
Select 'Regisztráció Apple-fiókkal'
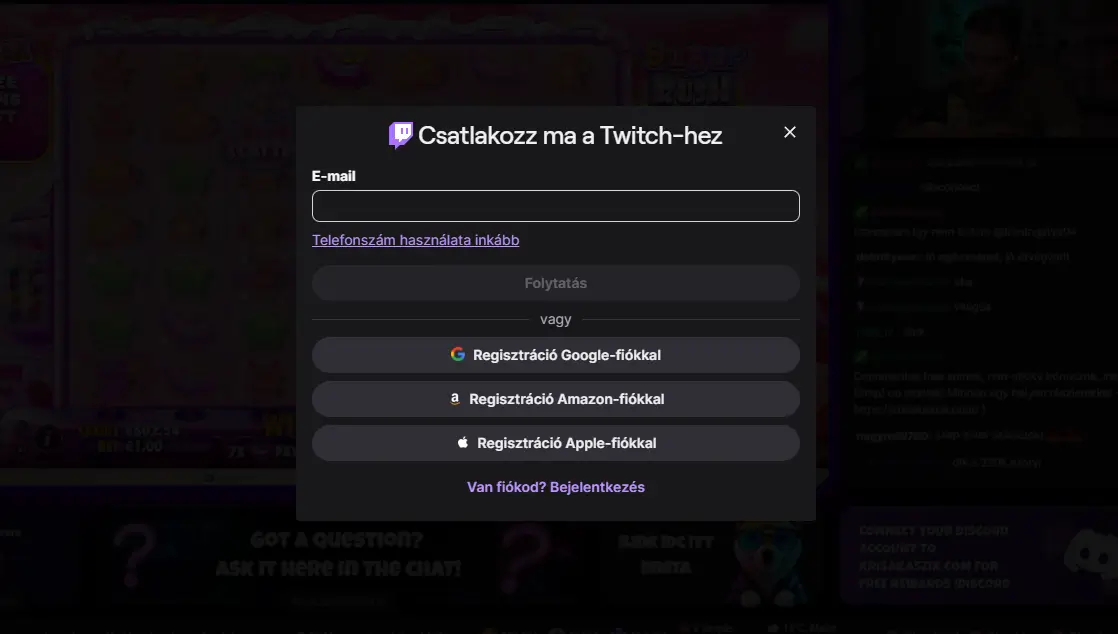point(556,442)
